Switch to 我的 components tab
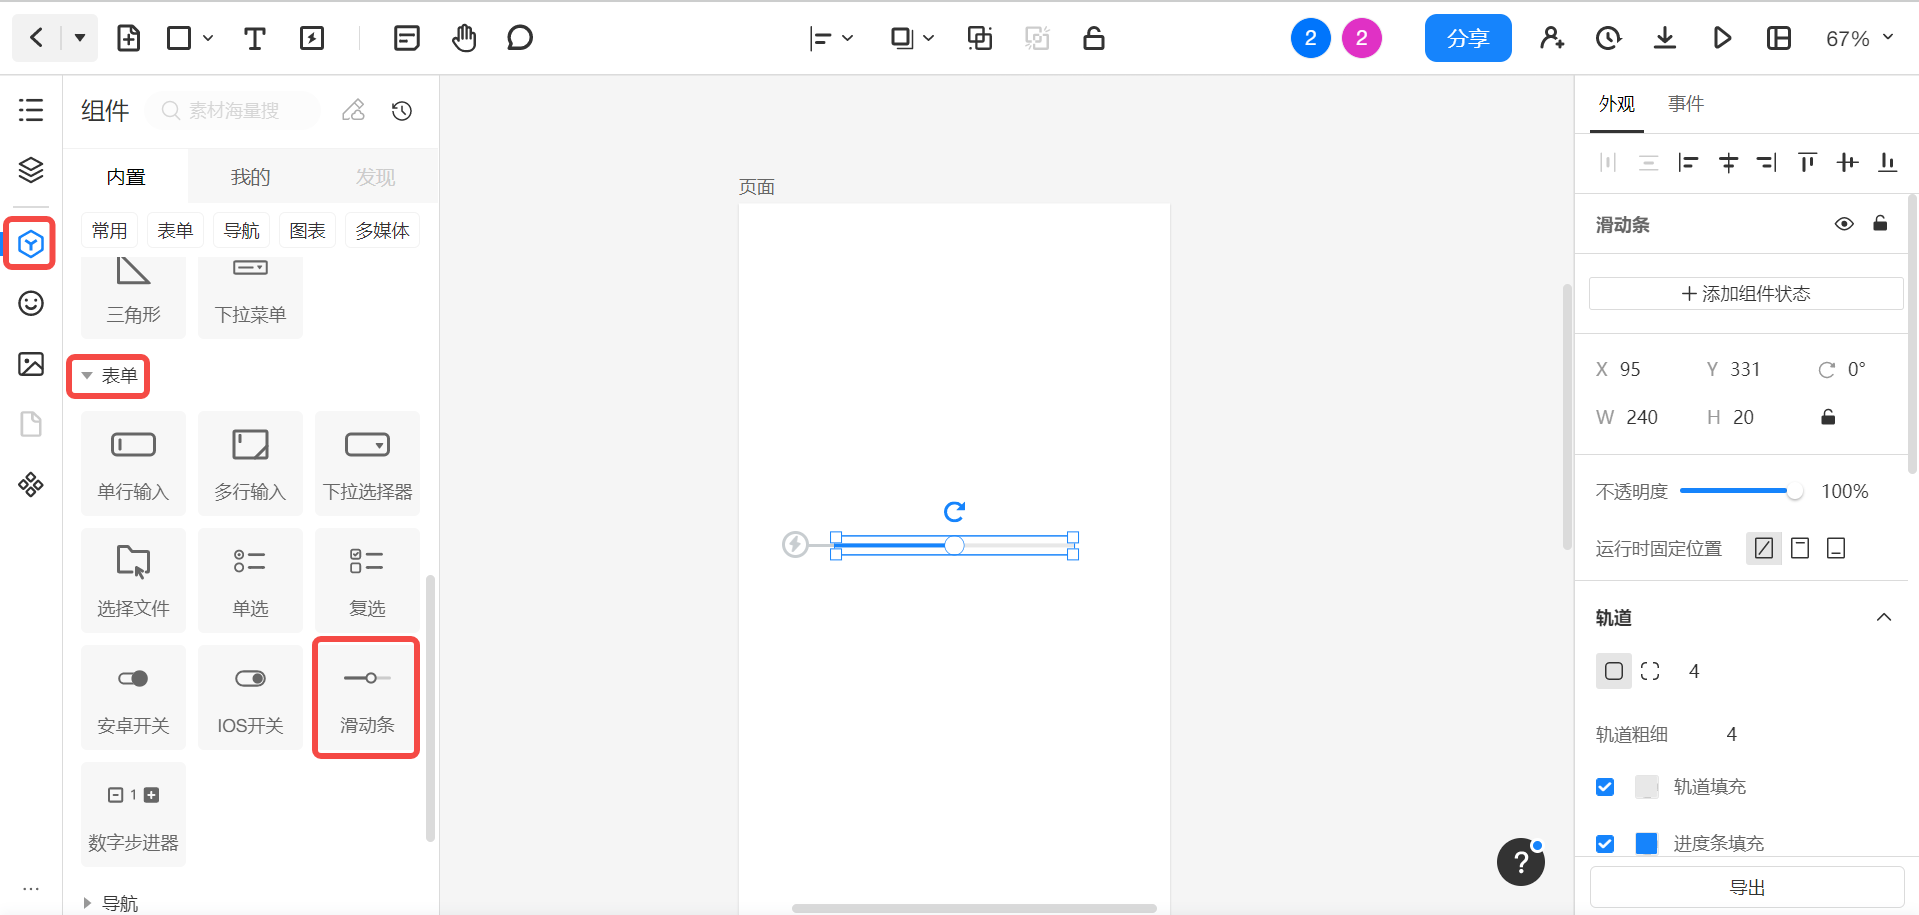 click(x=250, y=177)
